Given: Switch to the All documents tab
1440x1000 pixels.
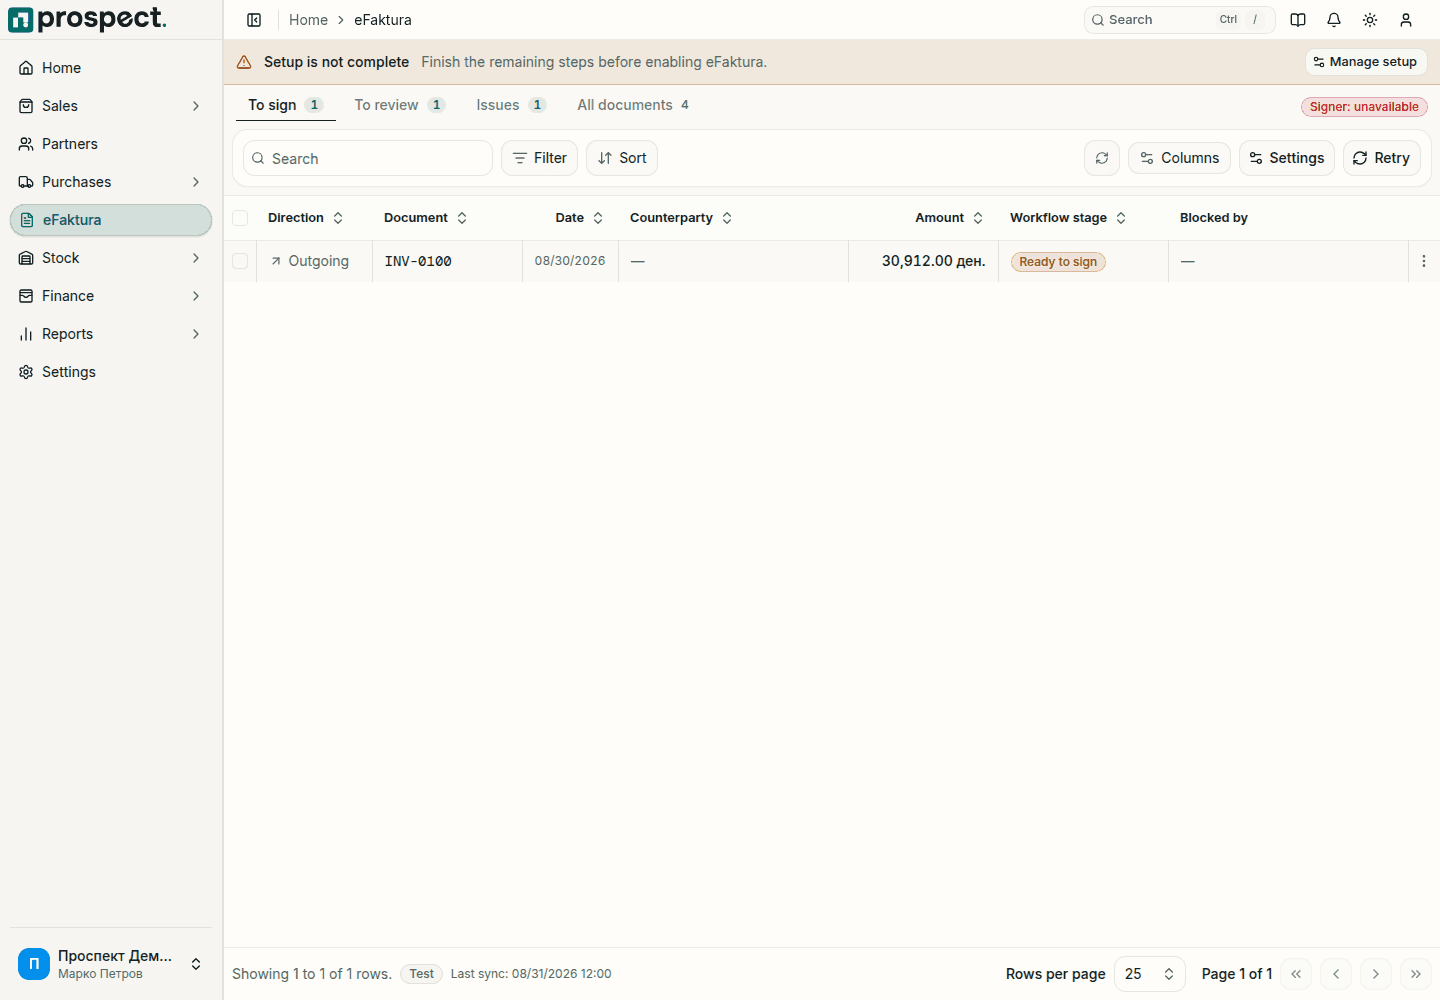Looking at the screenshot, I should [633, 105].
